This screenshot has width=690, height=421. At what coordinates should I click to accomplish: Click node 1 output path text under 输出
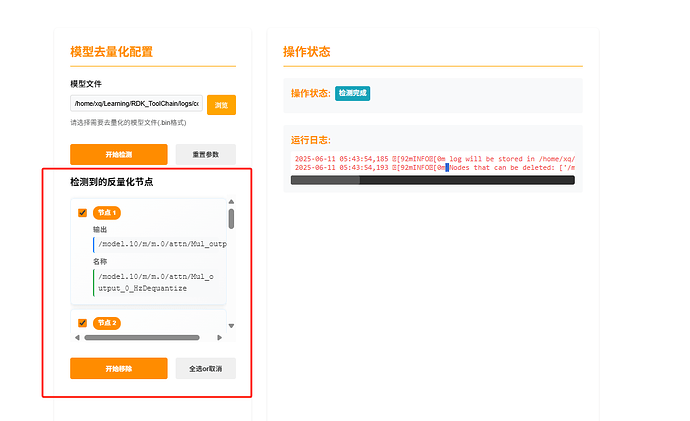(162, 244)
